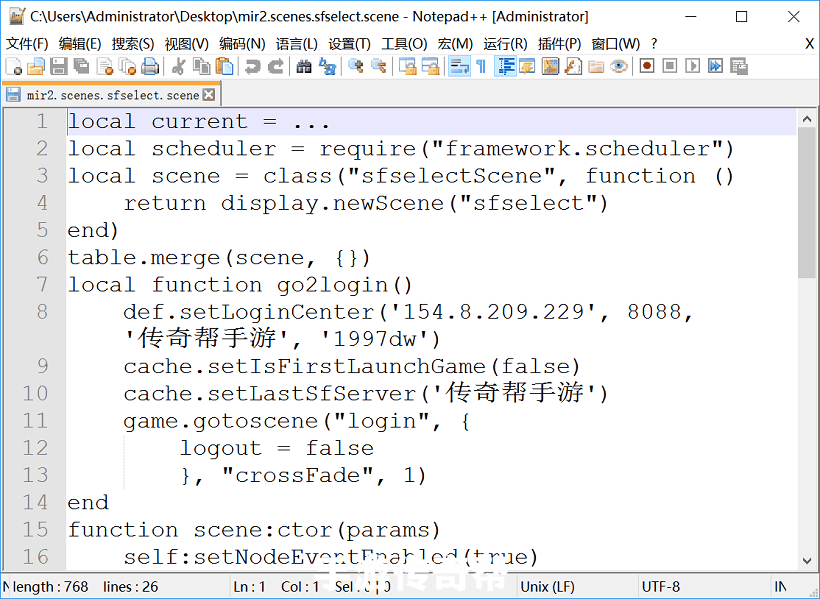Click the Redo arrow icon
Image resolution: width=820 pixels, height=599 pixels.
(x=276, y=67)
